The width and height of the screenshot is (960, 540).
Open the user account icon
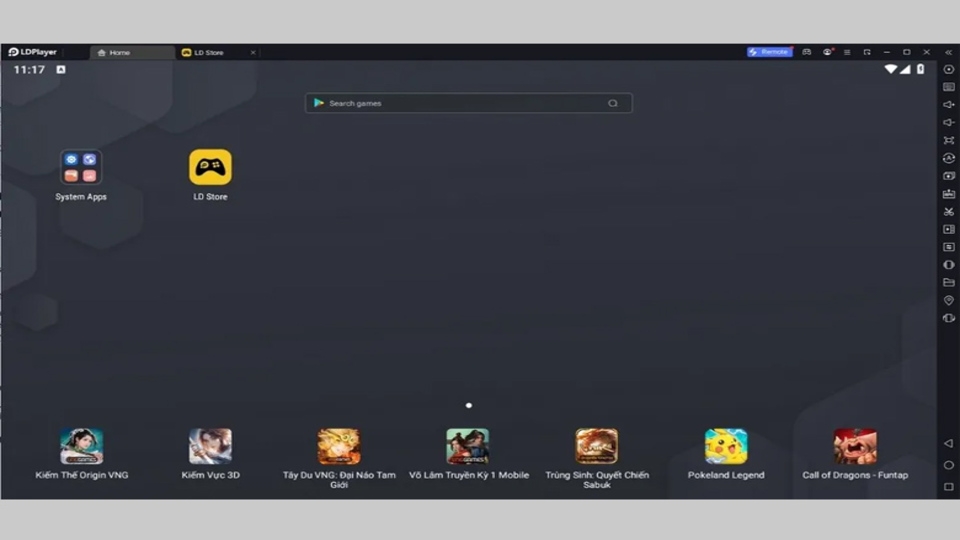tap(827, 52)
